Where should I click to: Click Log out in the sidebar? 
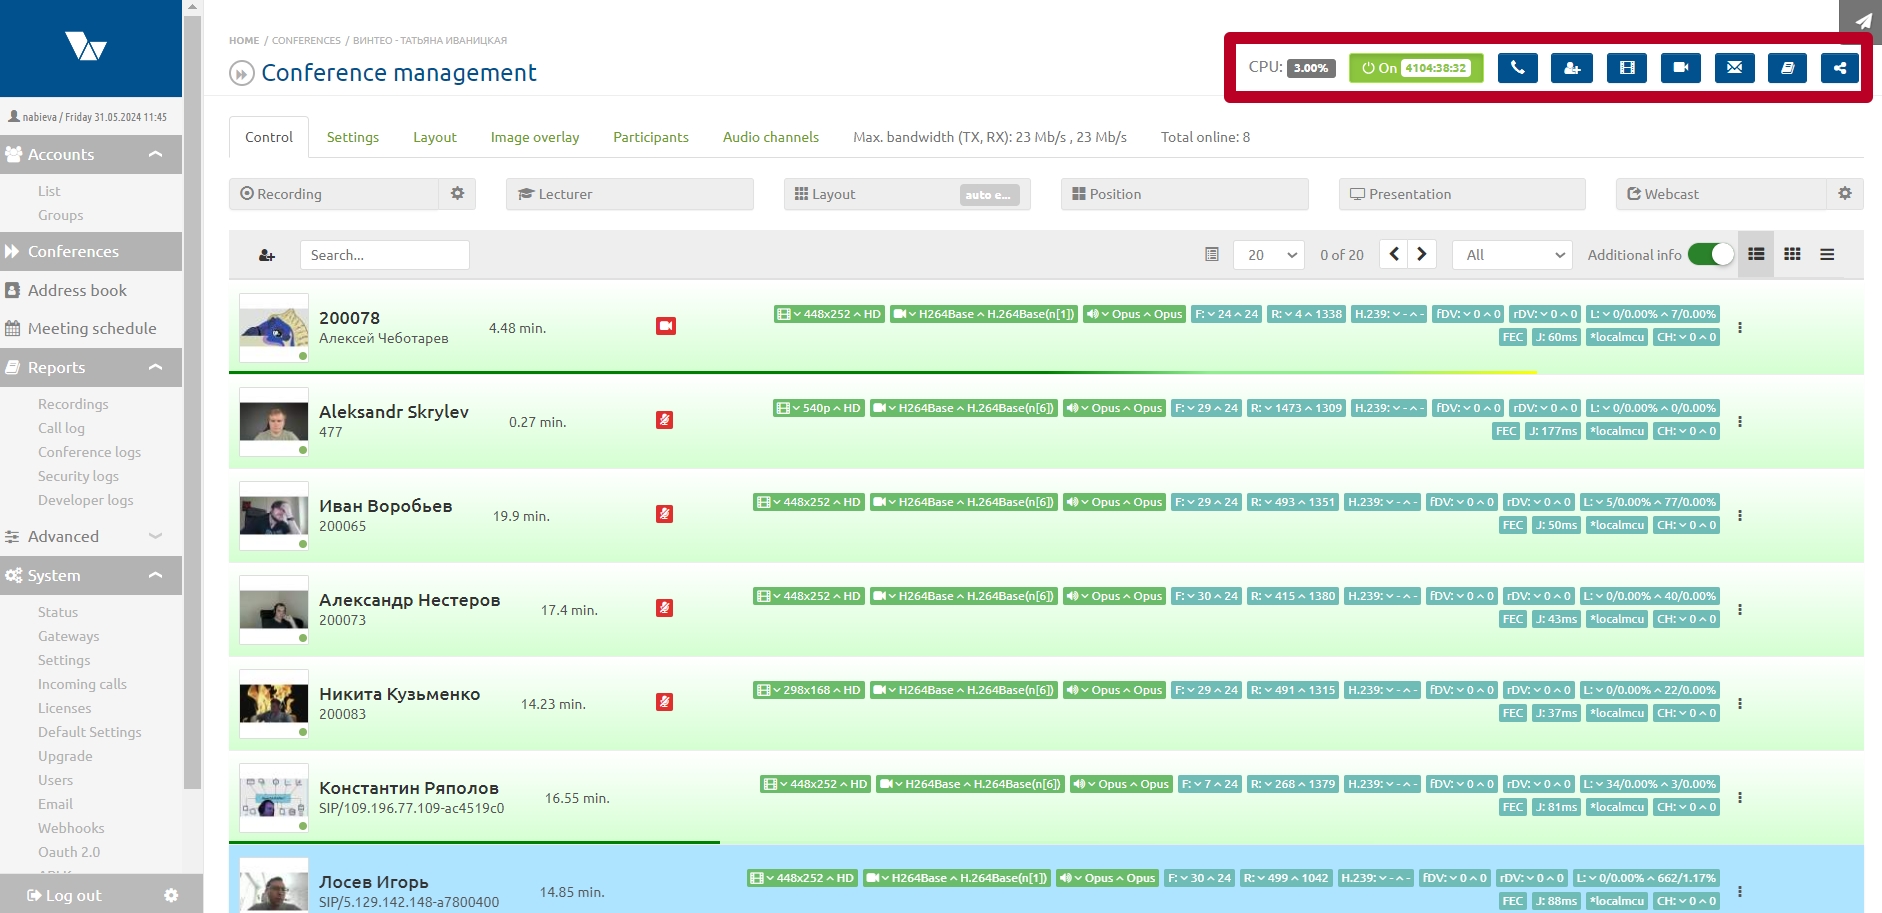pos(66,895)
